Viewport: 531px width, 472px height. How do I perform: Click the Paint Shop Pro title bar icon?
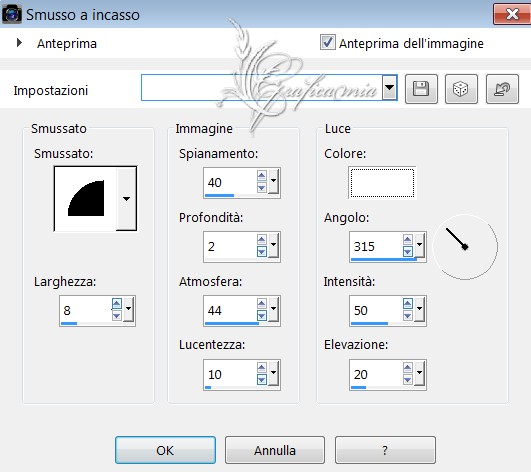tap(12, 14)
